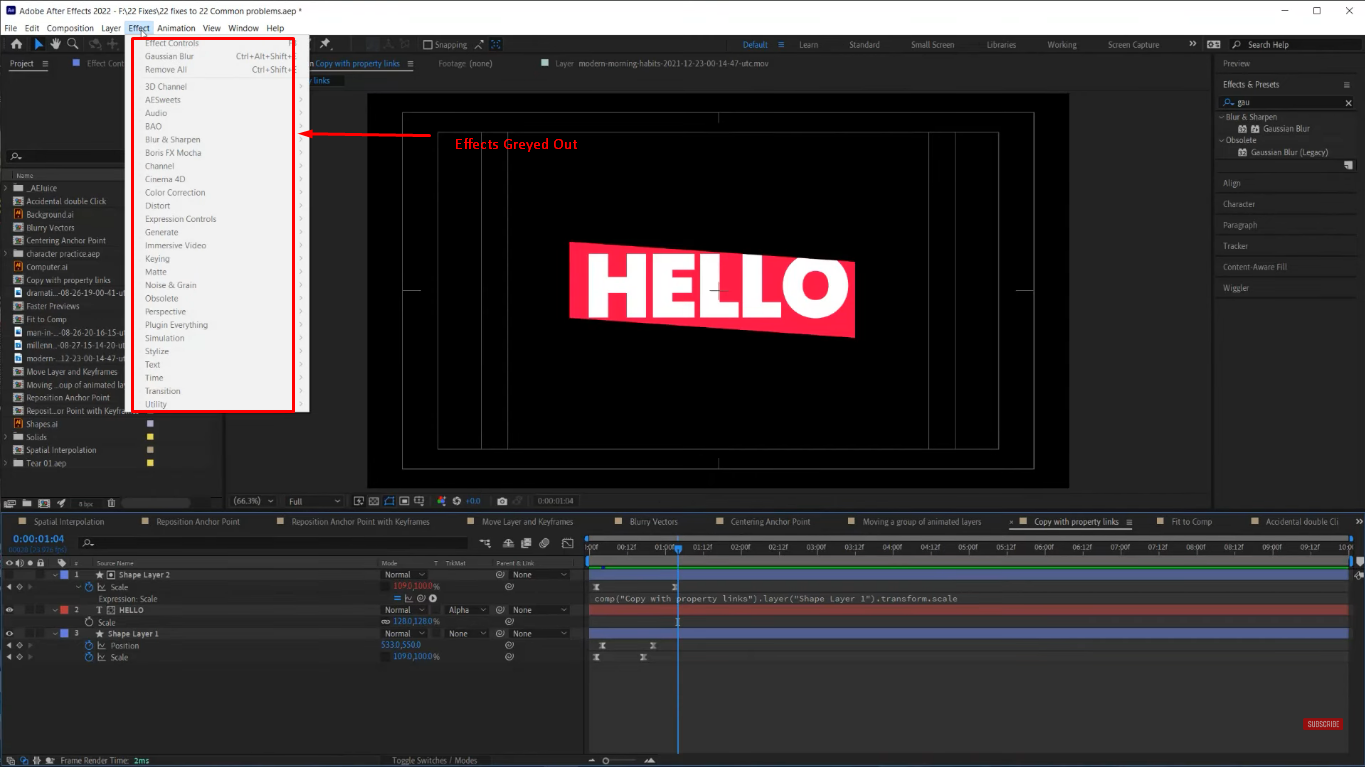Open the Magnification ratio dropdown
Viewport: 1365px width, 767px height.
coord(255,501)
